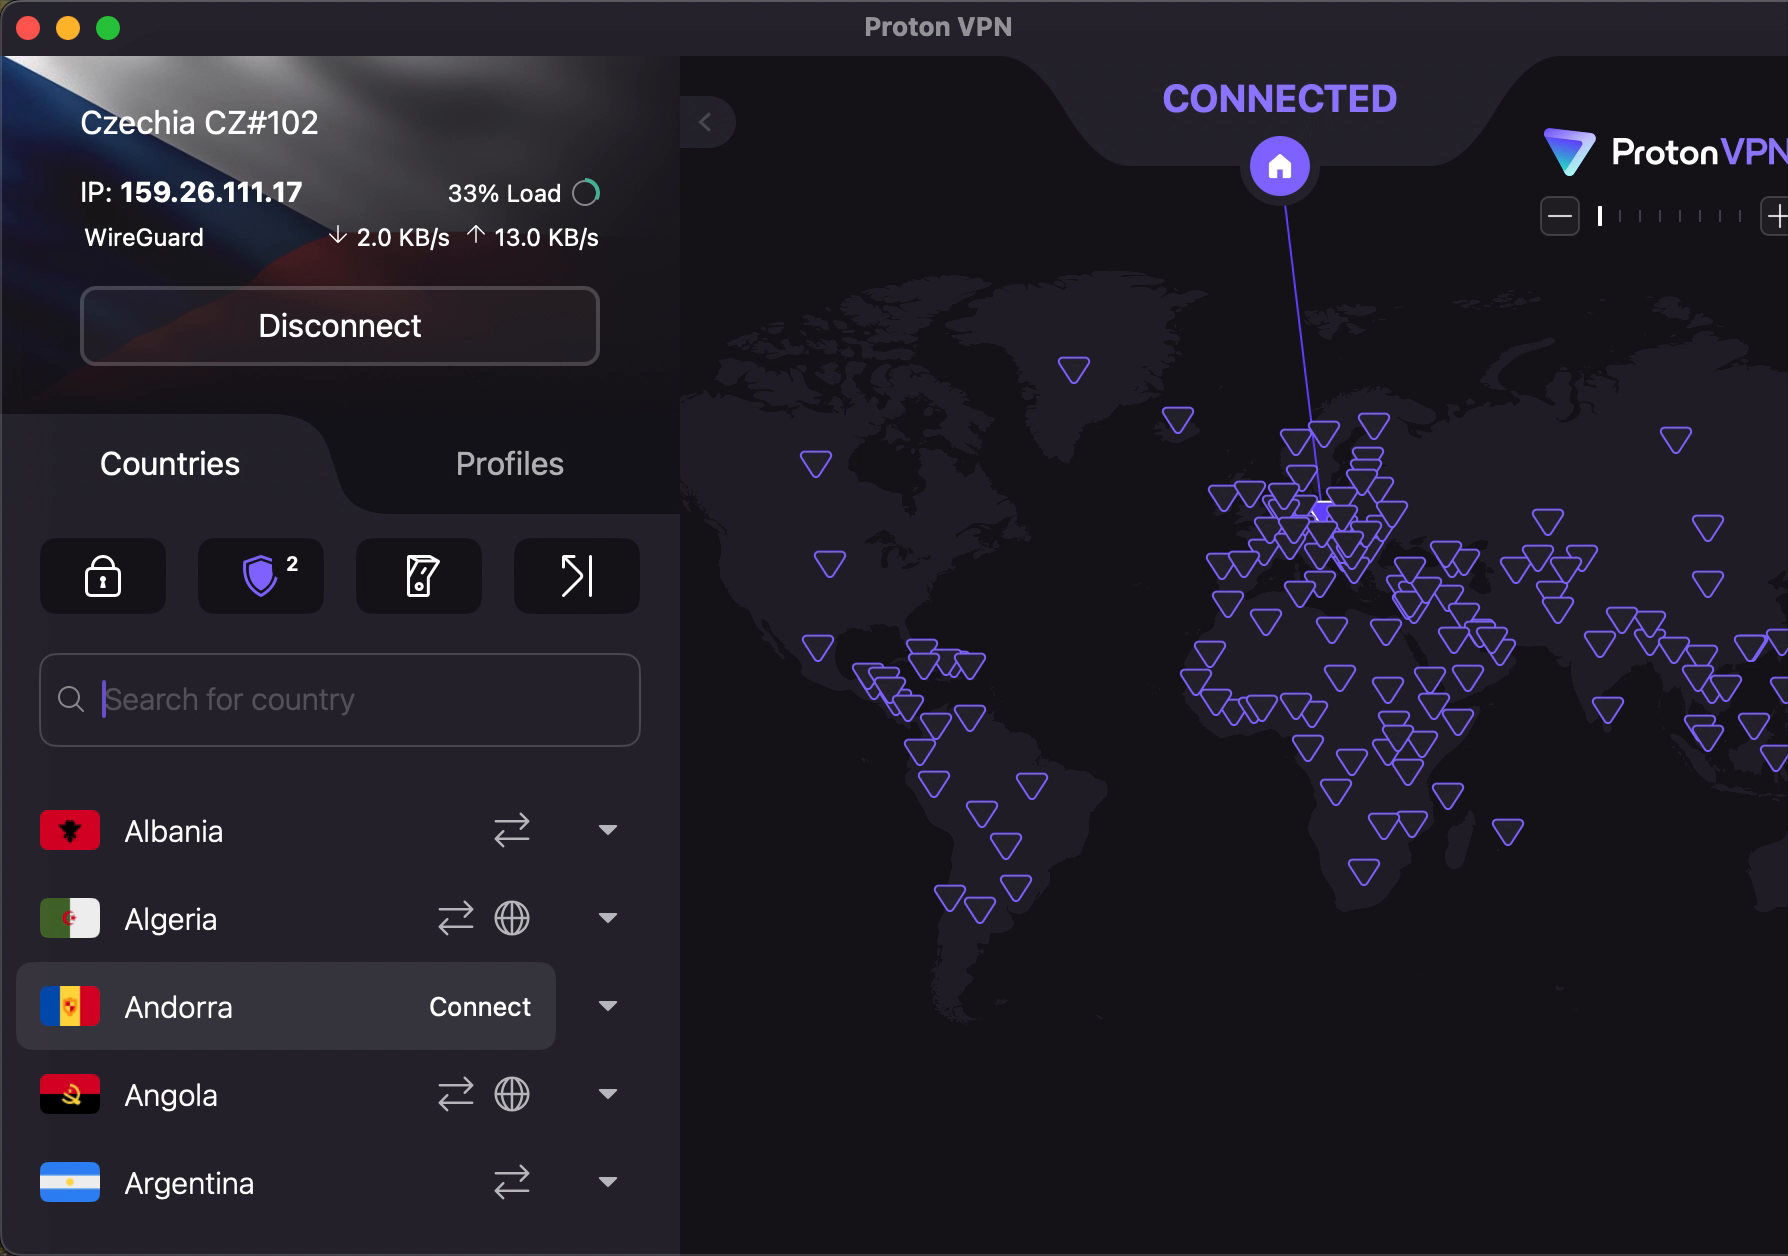Connect to Andorra
The width and height of the screenshot is (1788, 1256).
[480, 1007]
